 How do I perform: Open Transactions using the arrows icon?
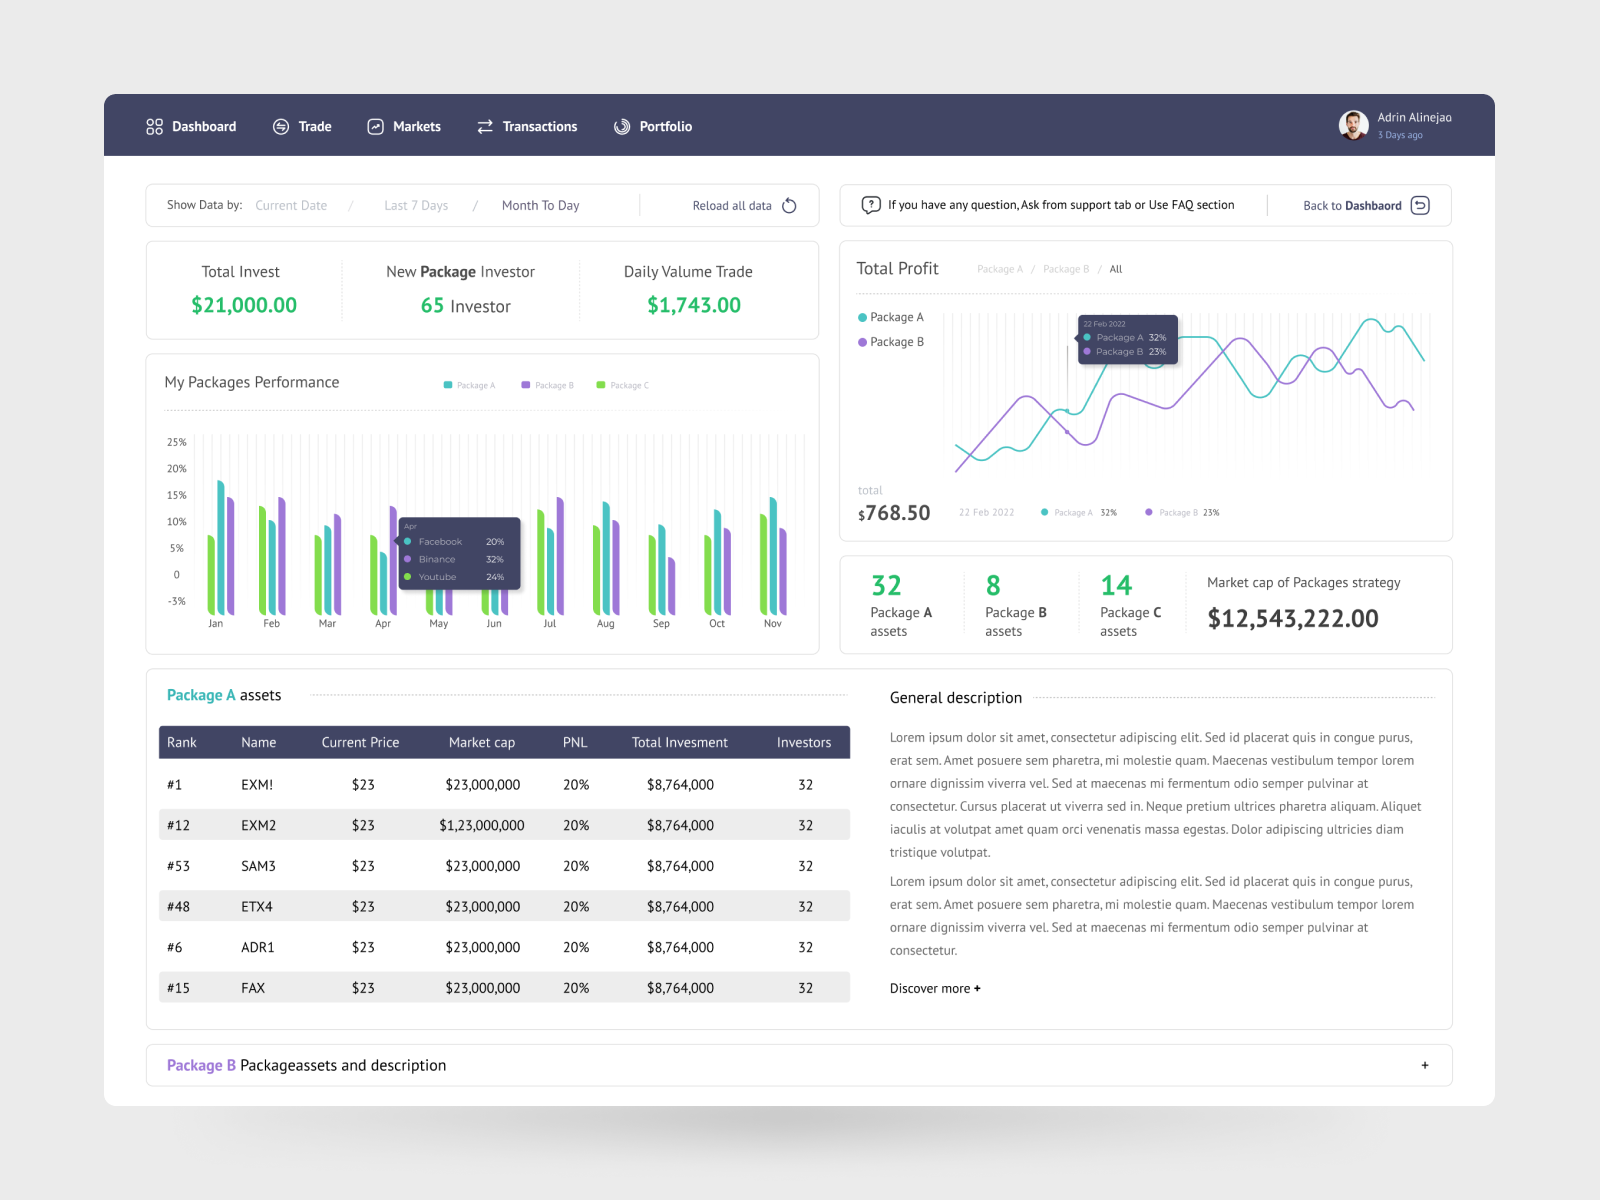pos(485,126)
